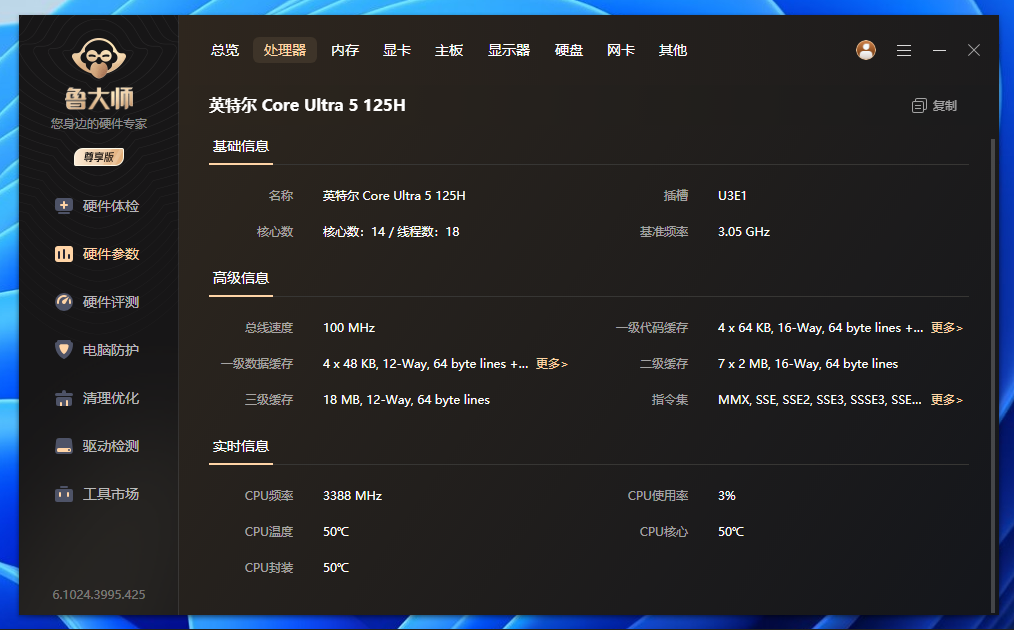Click the copy icon next to 复制

click(919, 105)
